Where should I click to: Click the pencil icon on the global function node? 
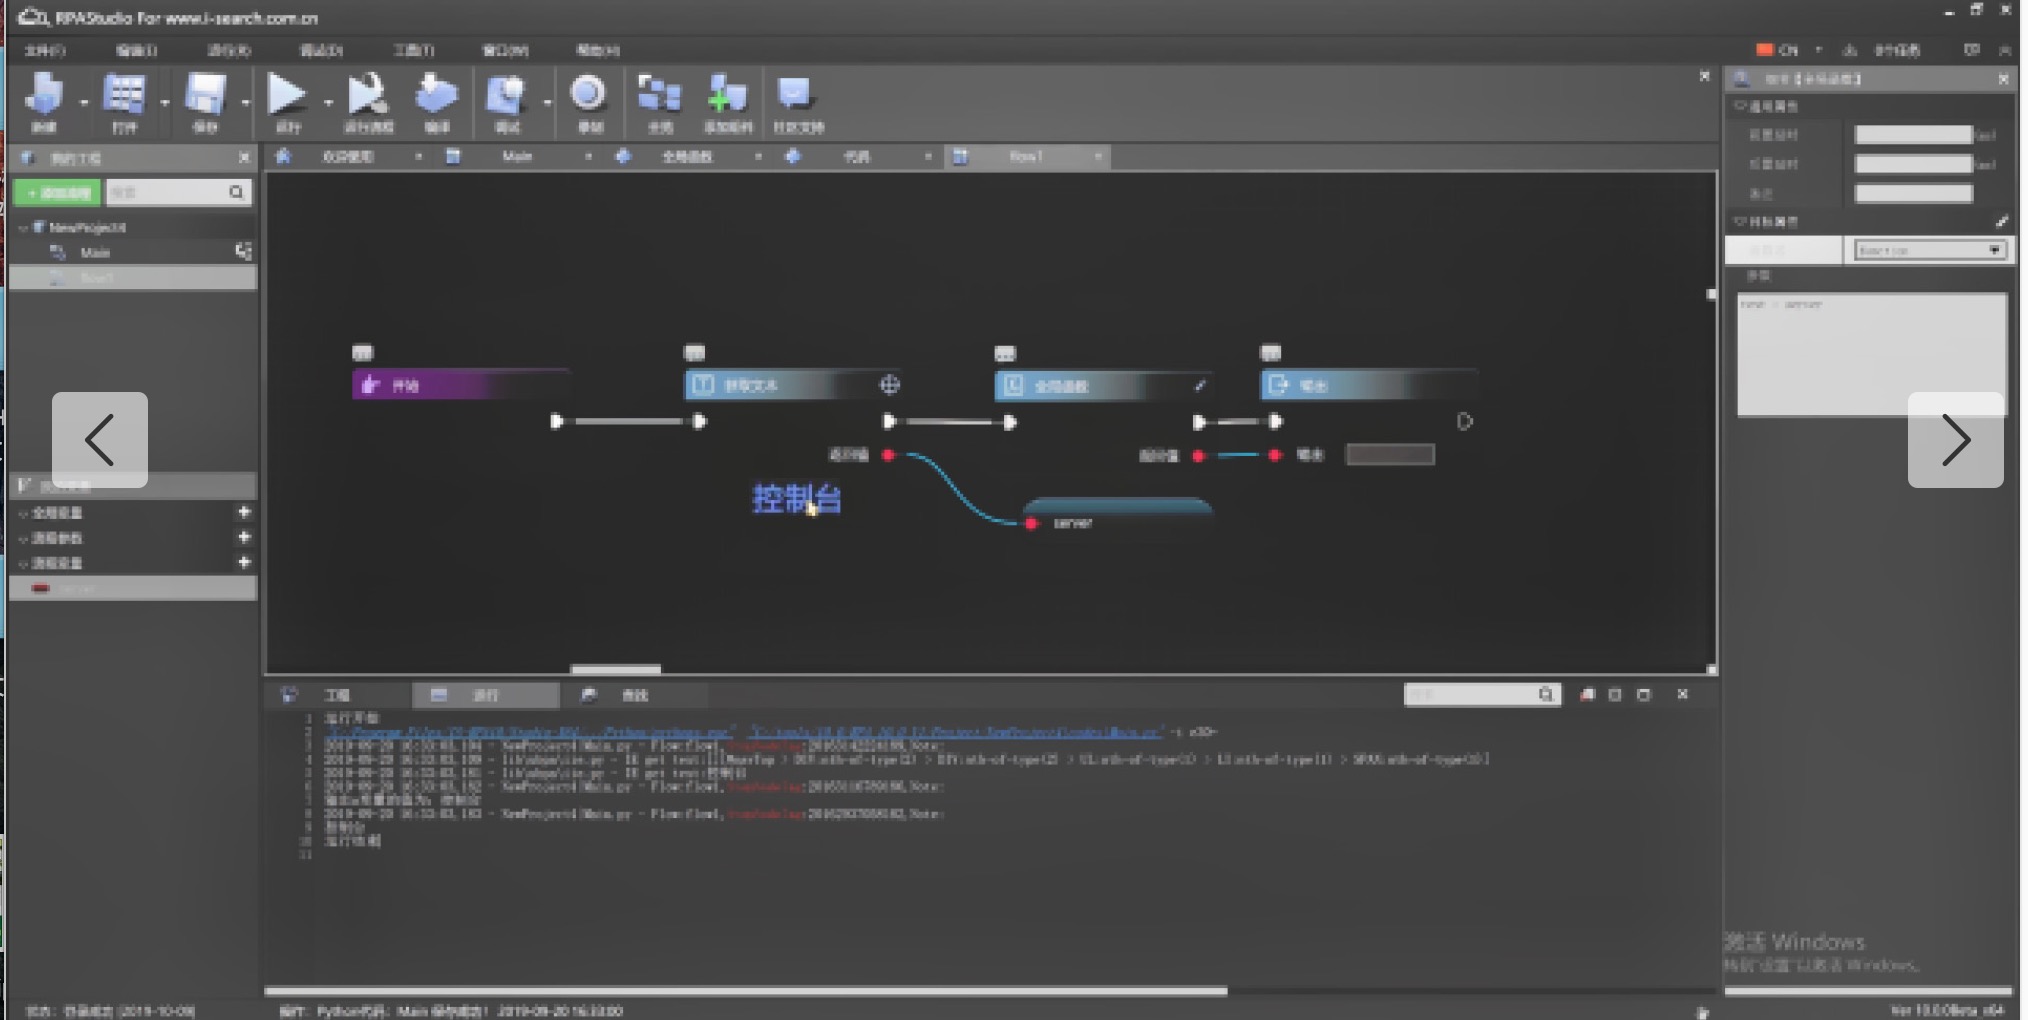click(1200, 385)
